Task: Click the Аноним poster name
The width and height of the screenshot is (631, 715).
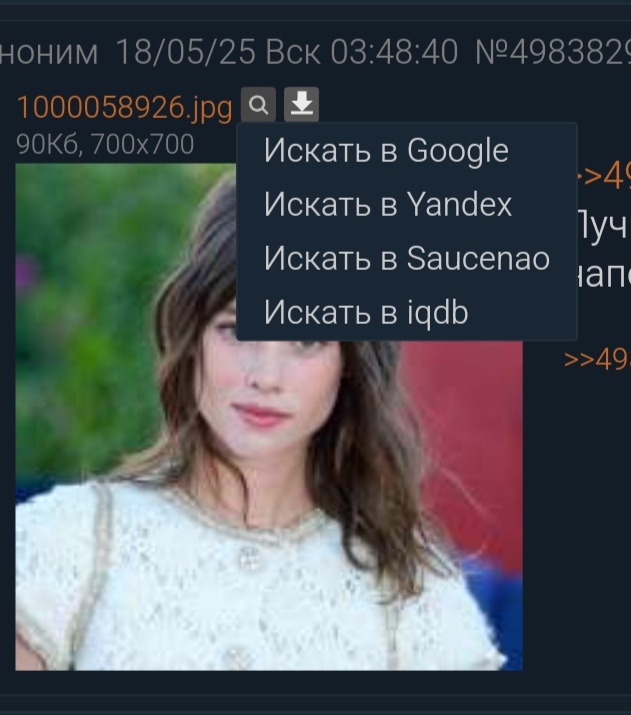Action: 49,52
